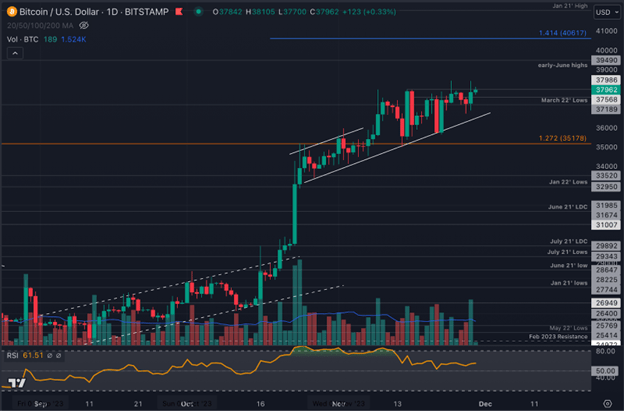The width and height of the screenshot is (624, 411).
Task: Click the 29892 price label
Action: click(x=606, y=246)
